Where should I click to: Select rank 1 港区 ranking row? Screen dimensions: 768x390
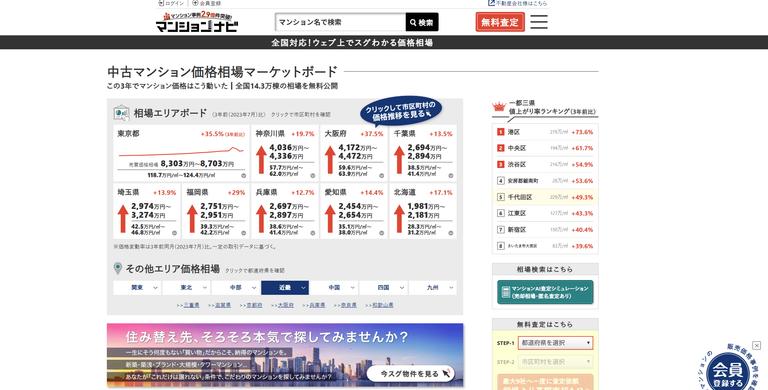pyautogui.click(x=545, y=132)
